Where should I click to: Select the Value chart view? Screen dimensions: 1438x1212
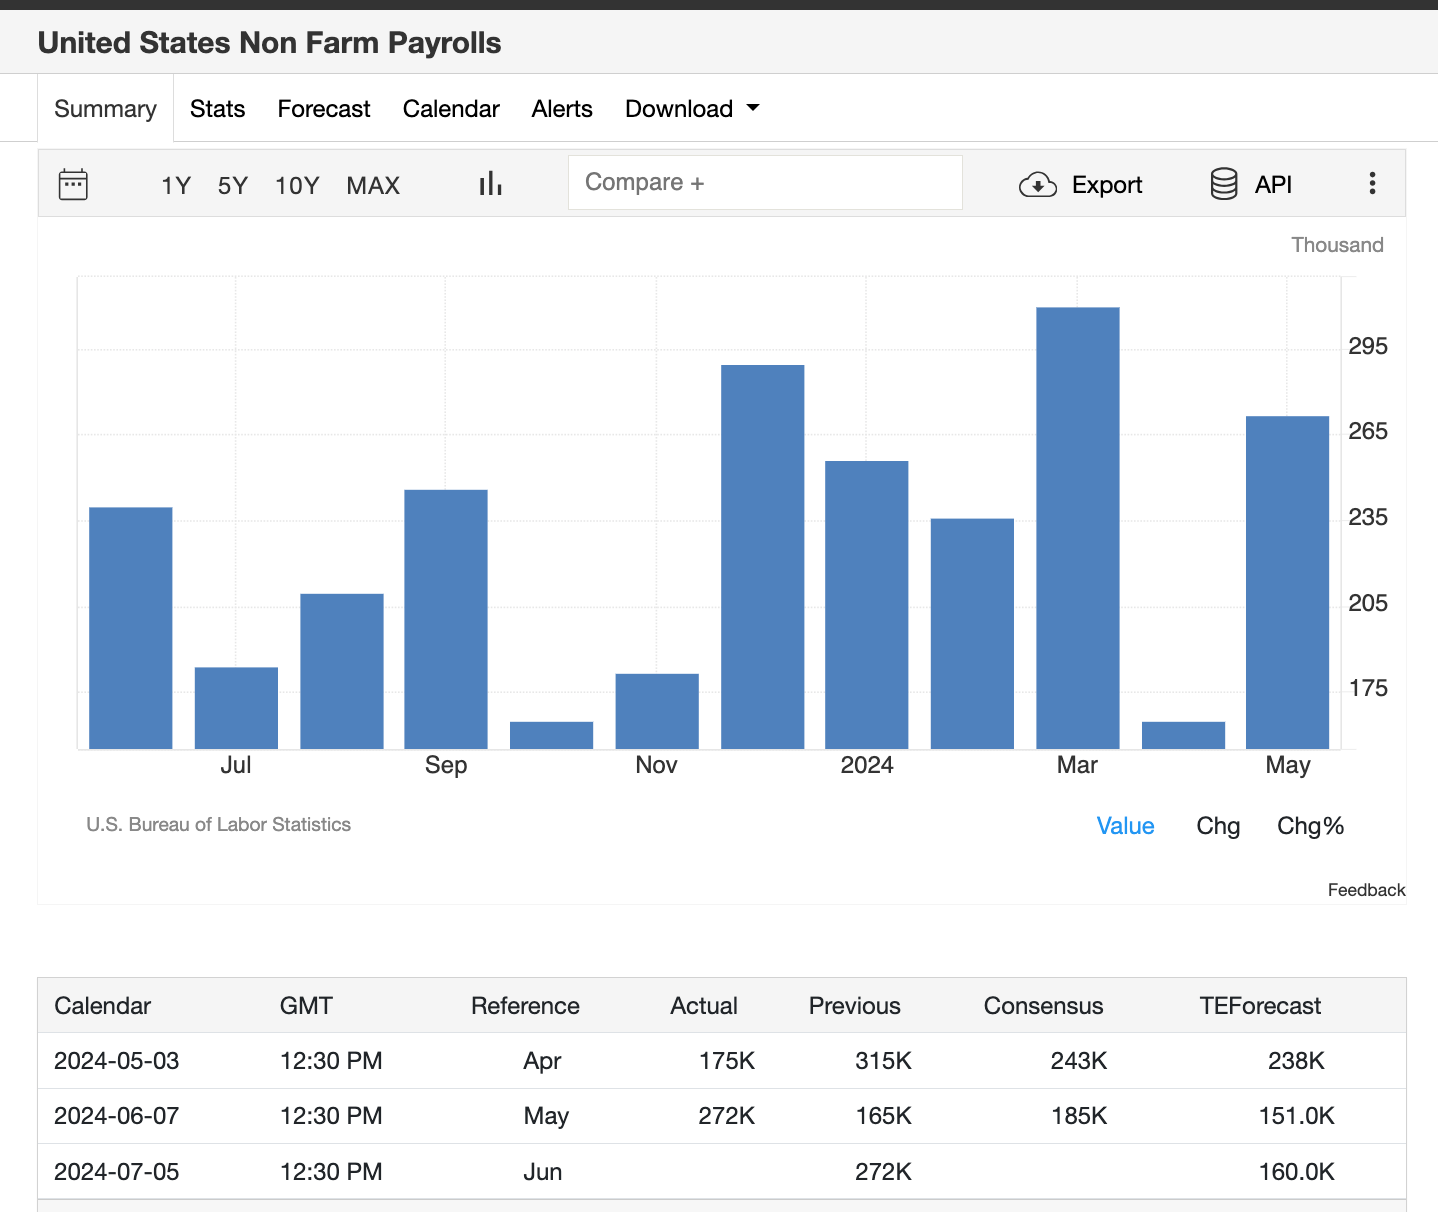click(x=1125, y=826)
